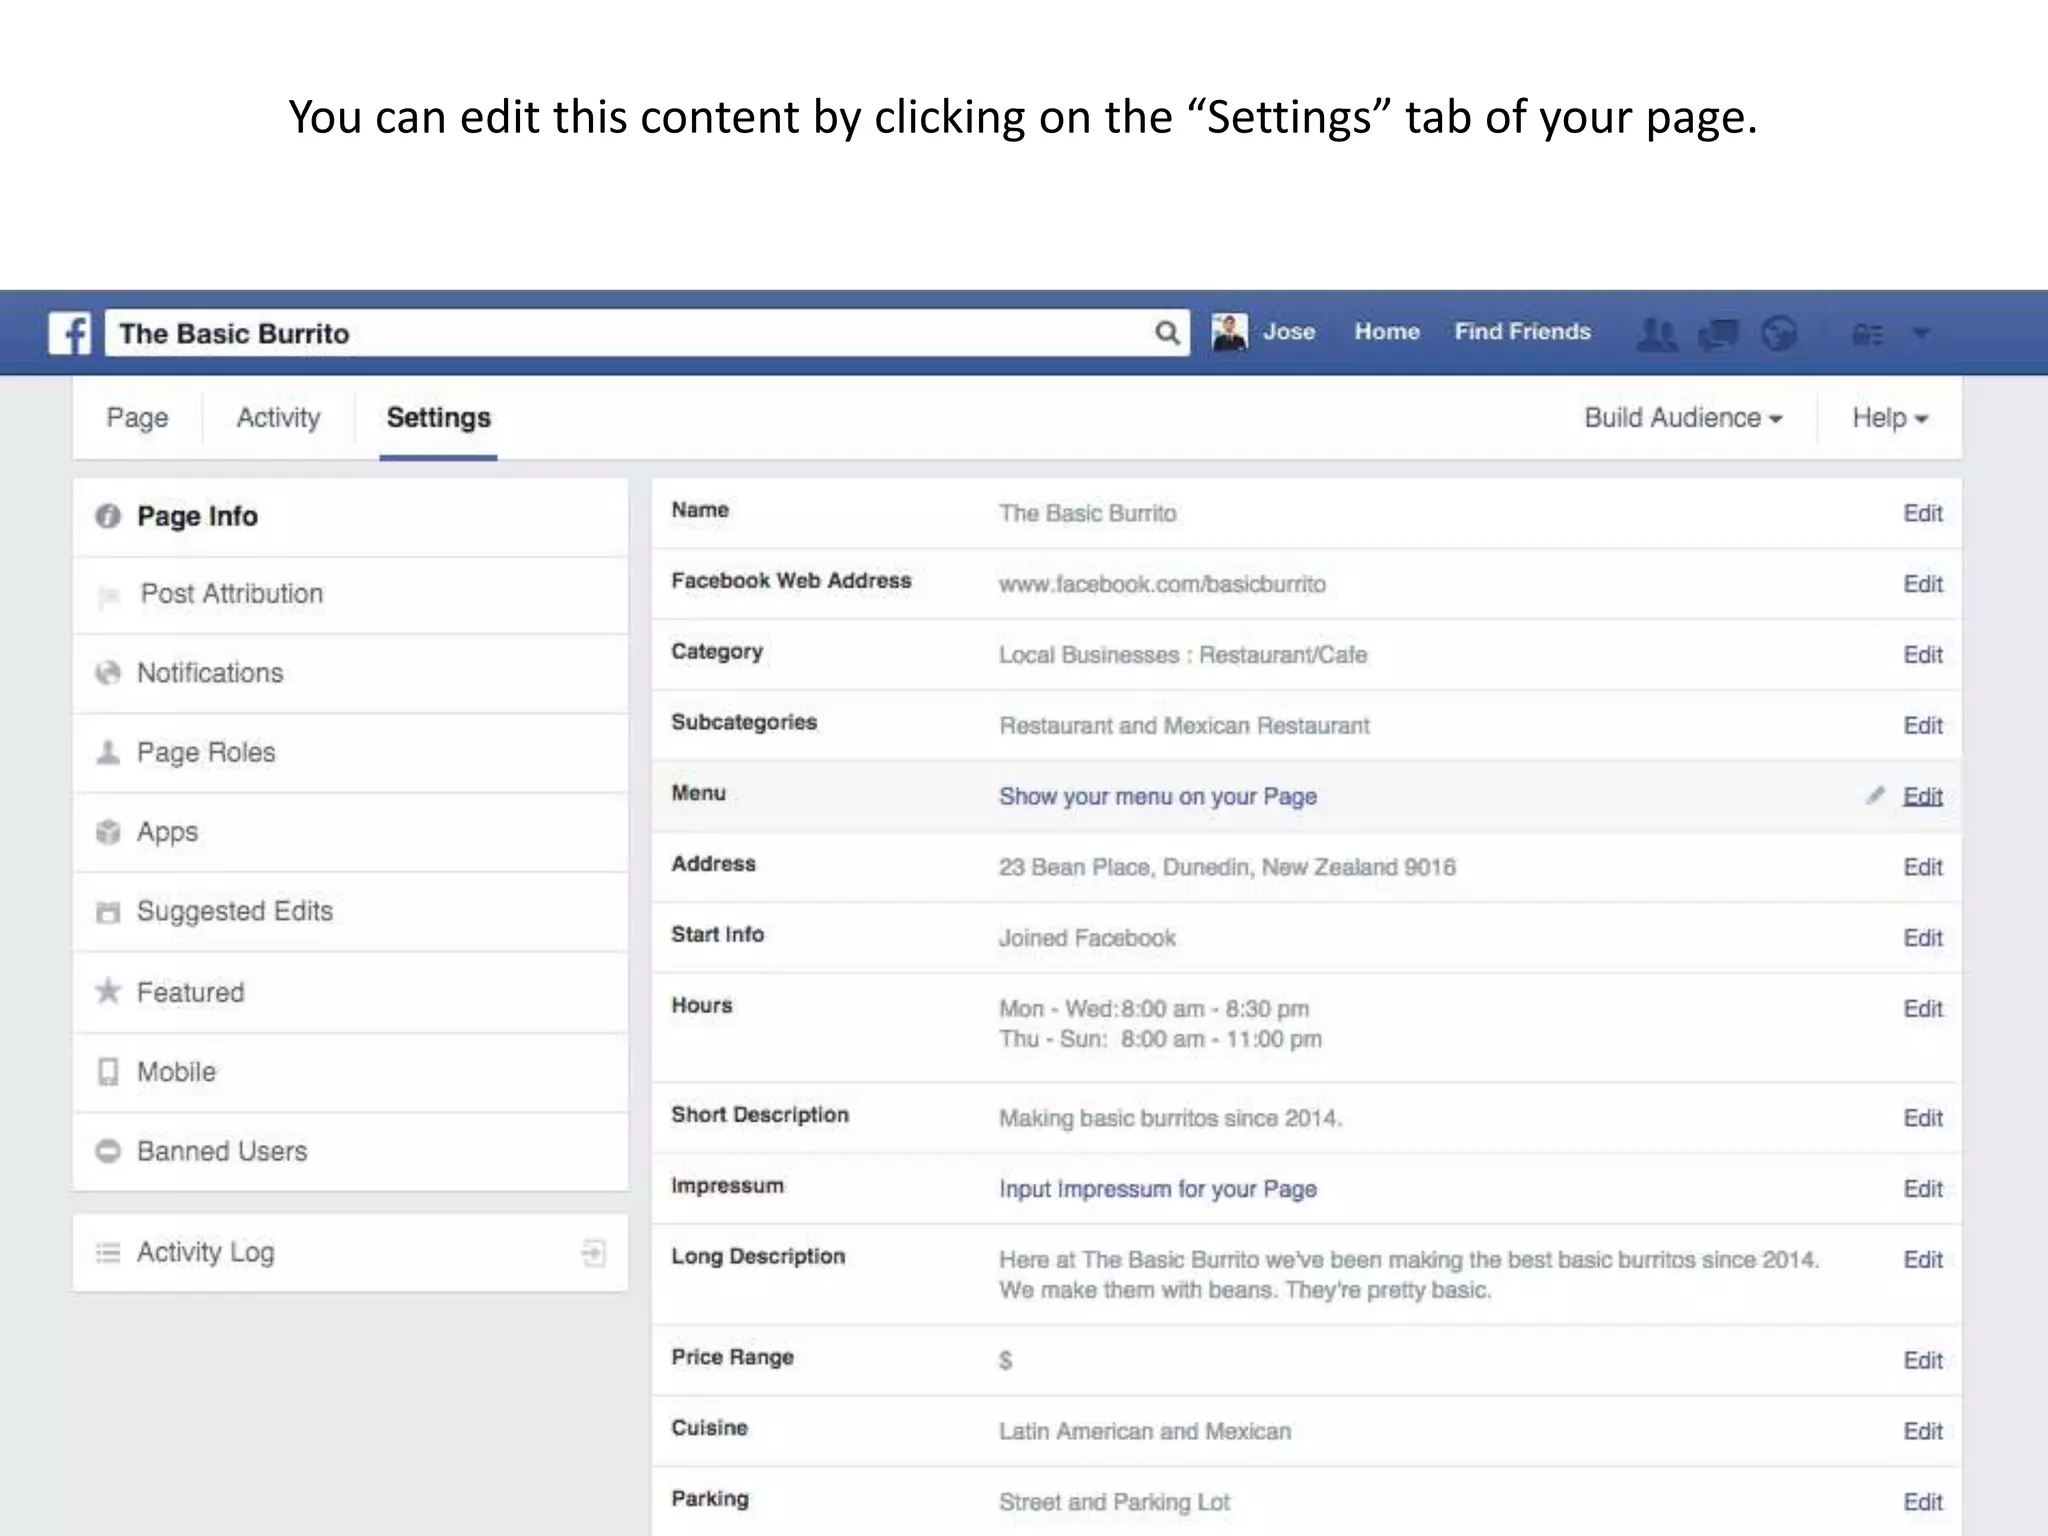Edit the Long Description row

tap(1922, 1260)
